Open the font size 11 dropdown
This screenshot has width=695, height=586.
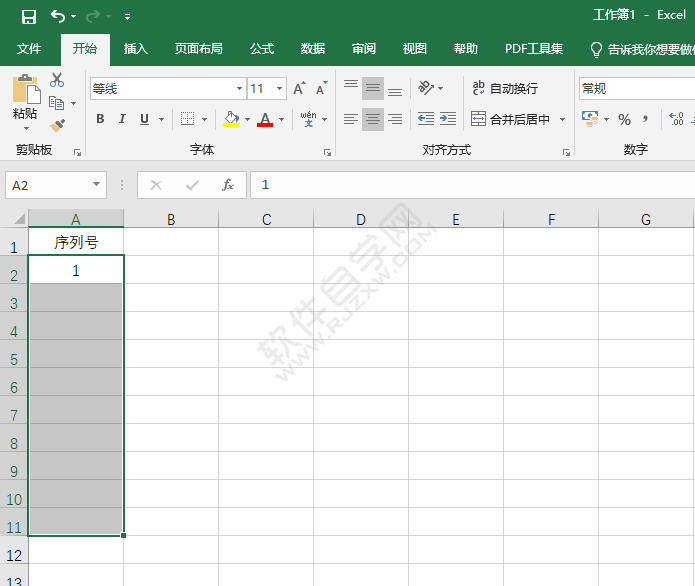(x=280, y=89)
